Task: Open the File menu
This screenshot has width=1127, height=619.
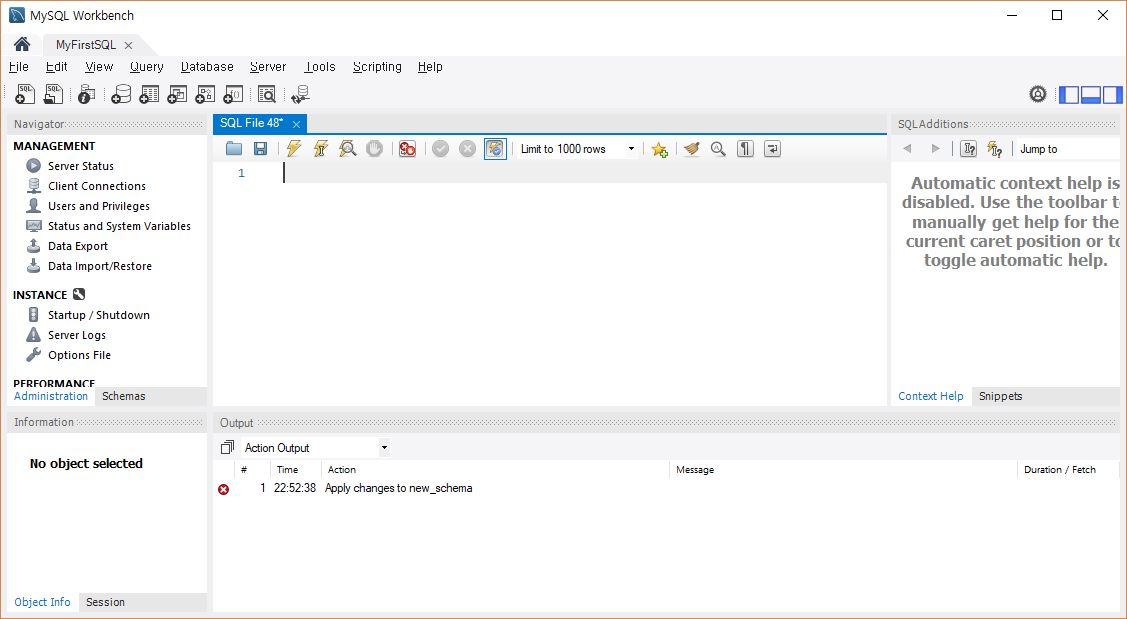Action: [19, 67]
